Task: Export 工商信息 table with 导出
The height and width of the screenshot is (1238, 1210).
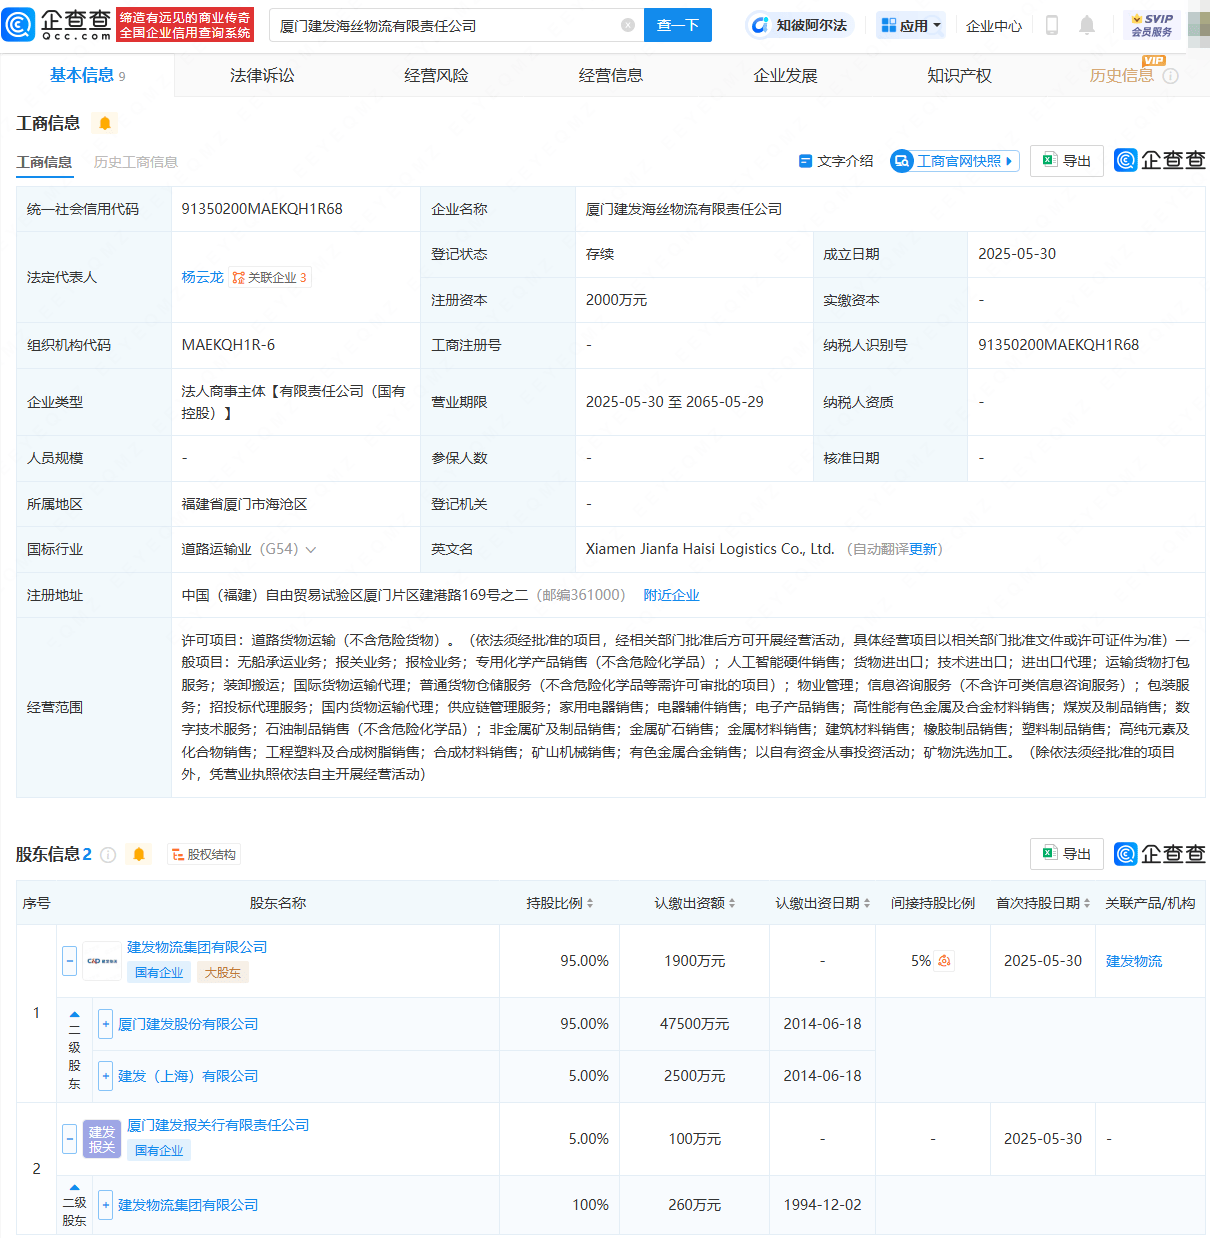Action: pyautogui.click(x=1067, y=161)
